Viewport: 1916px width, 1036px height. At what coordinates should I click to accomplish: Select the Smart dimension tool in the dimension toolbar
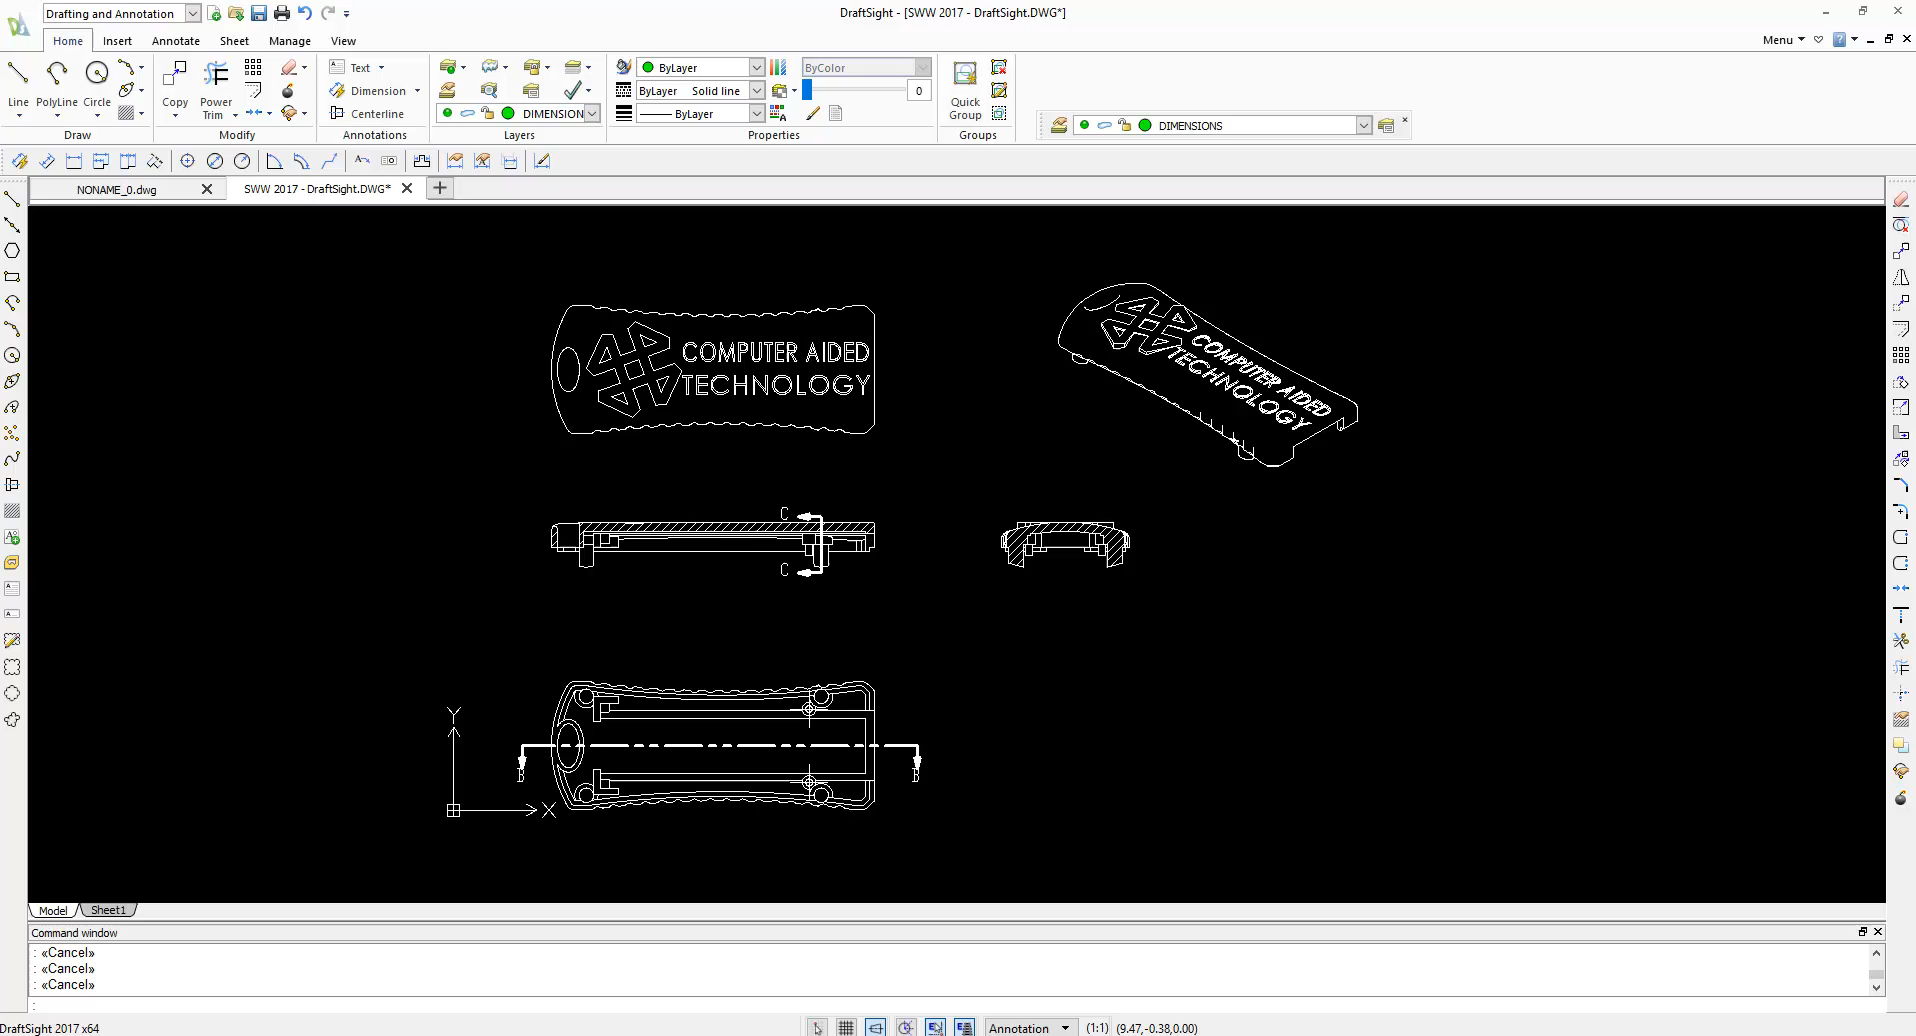[x=19, y=161]
